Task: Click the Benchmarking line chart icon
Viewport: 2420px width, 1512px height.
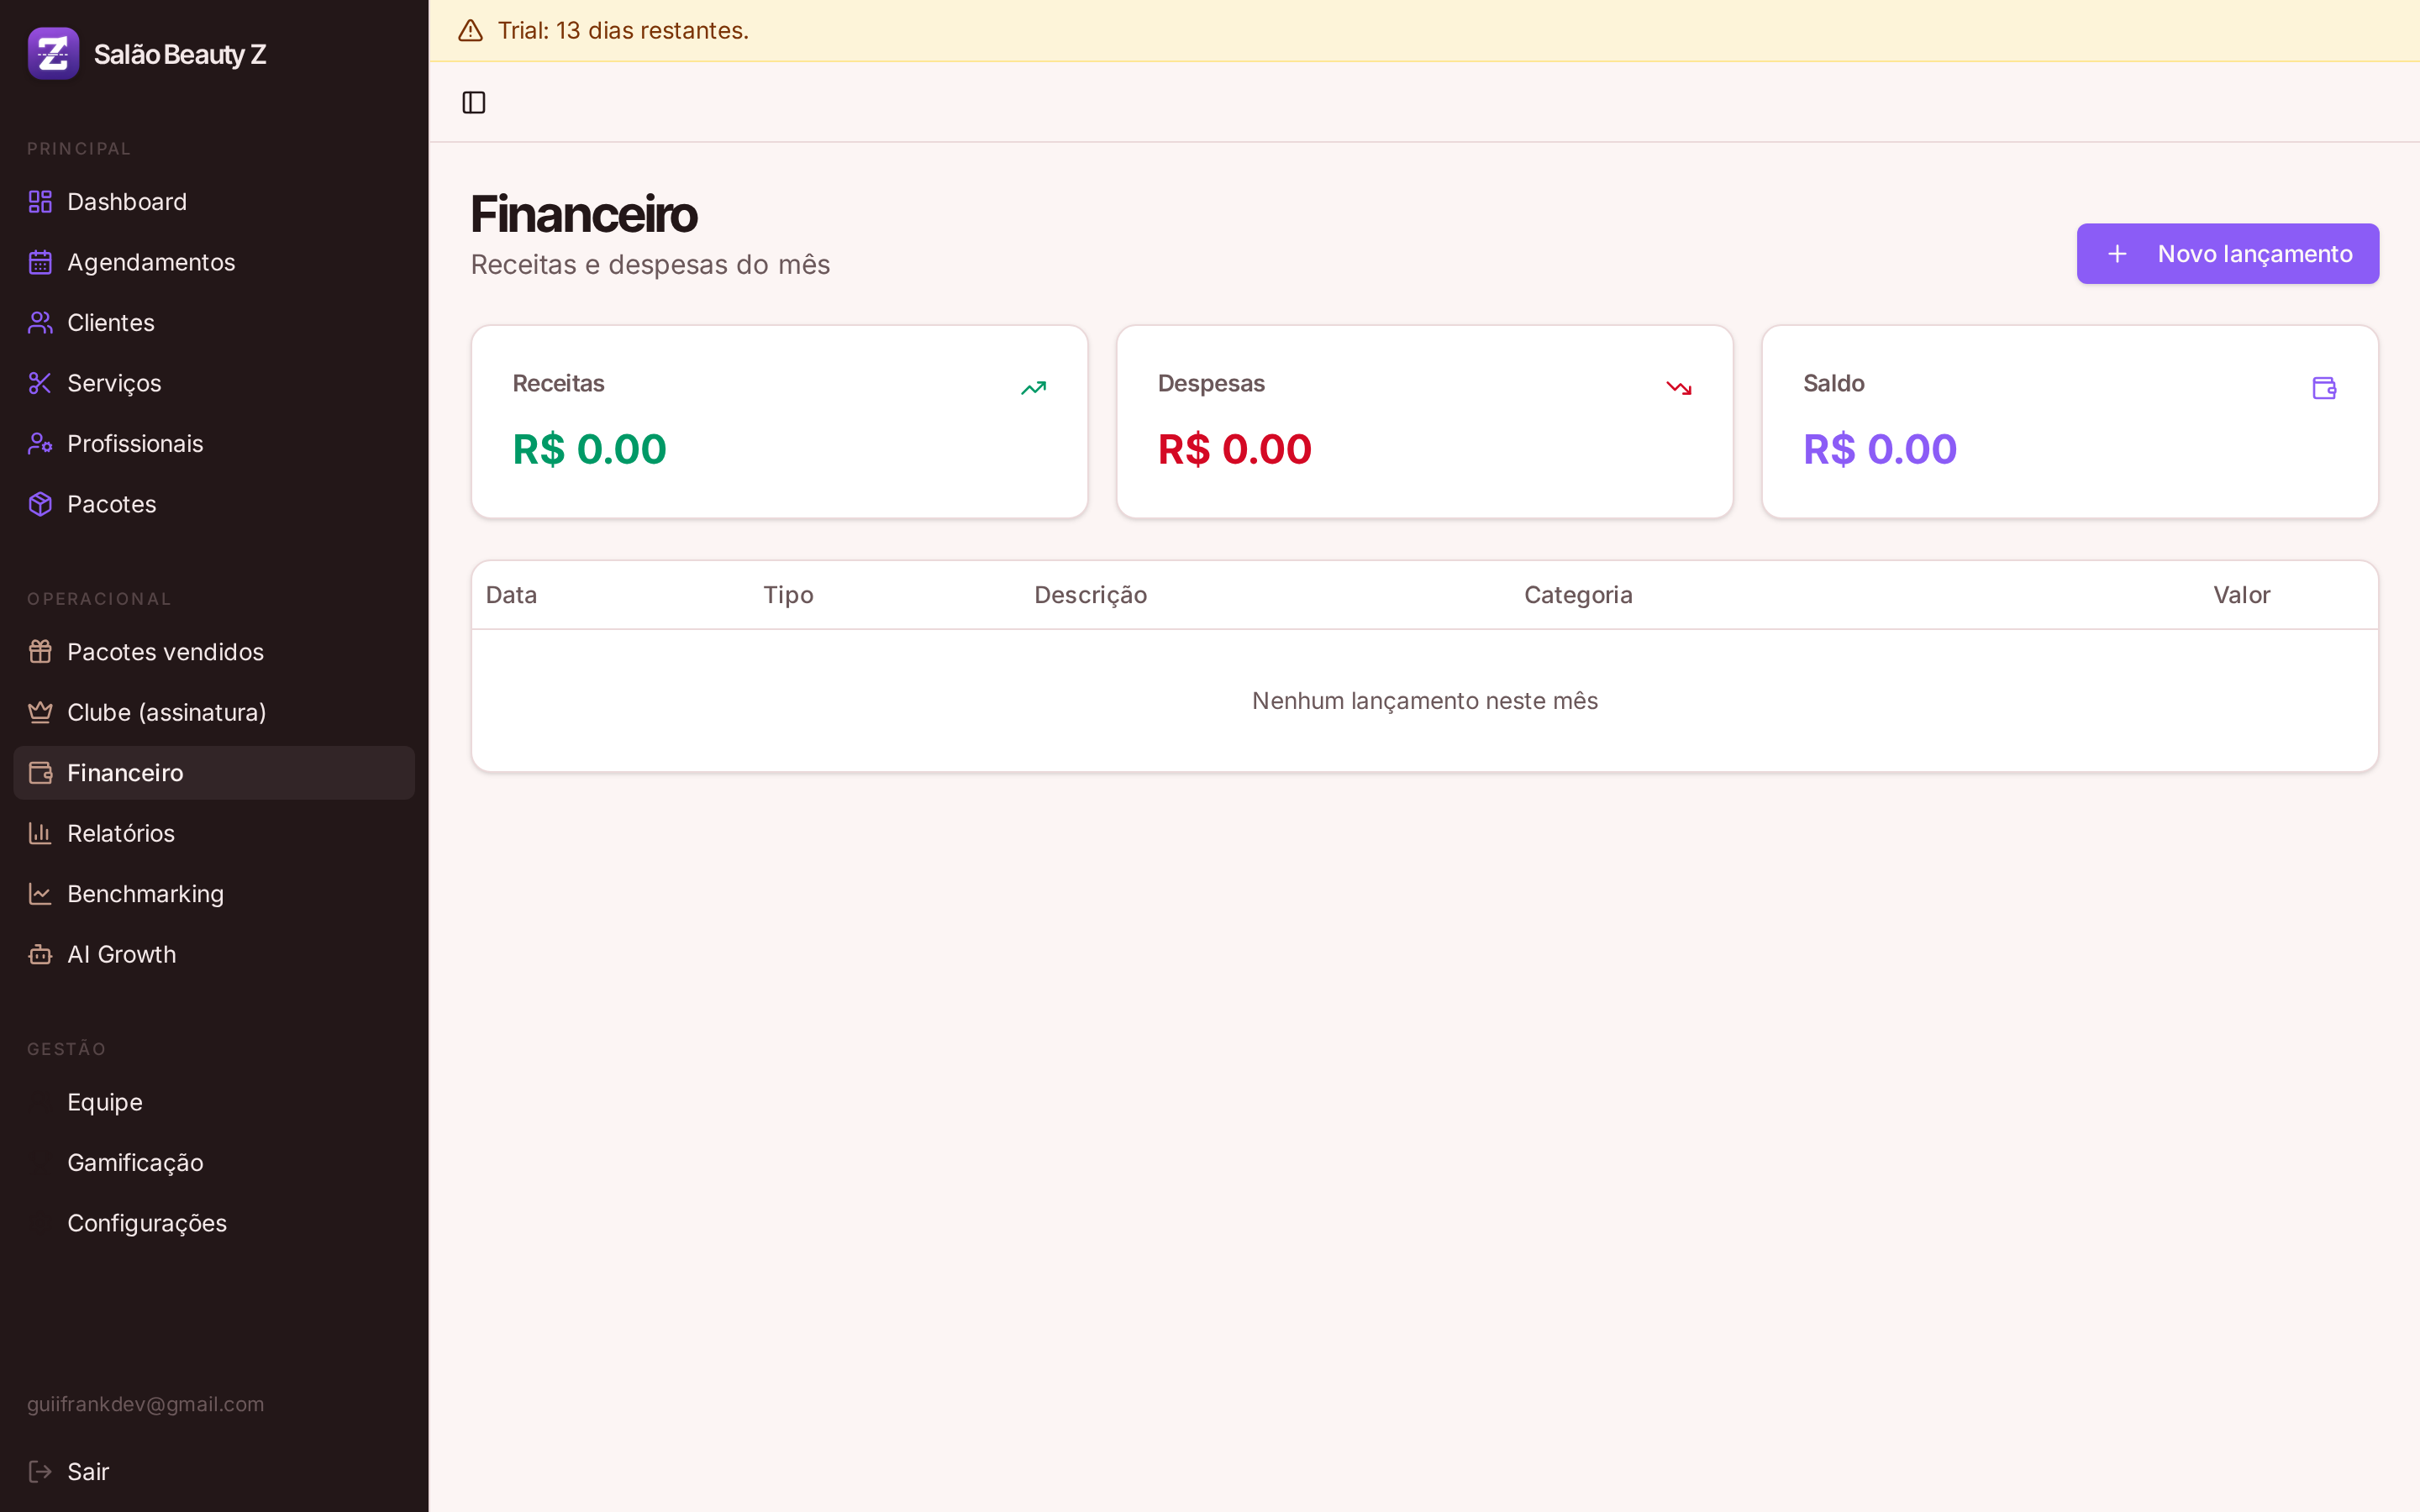Action: (40, 894)
